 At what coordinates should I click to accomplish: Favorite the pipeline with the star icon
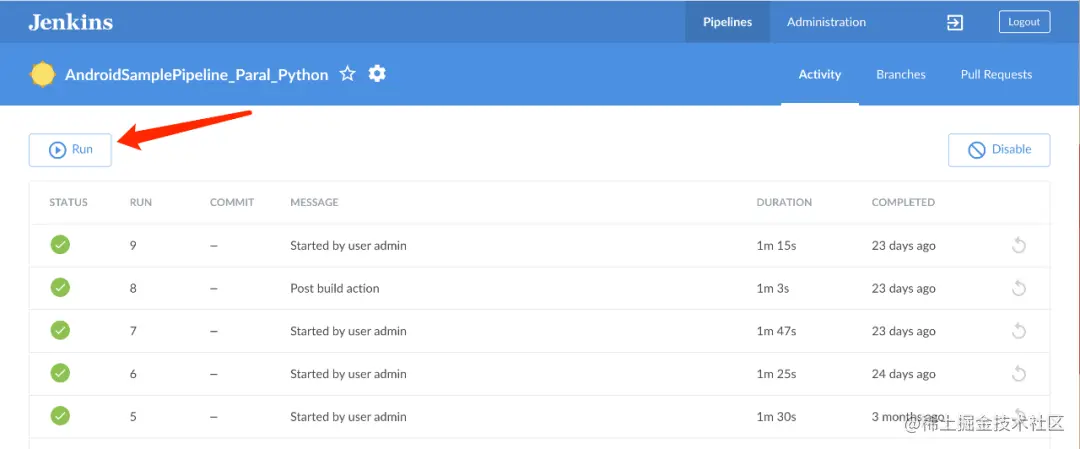[348, 74]
